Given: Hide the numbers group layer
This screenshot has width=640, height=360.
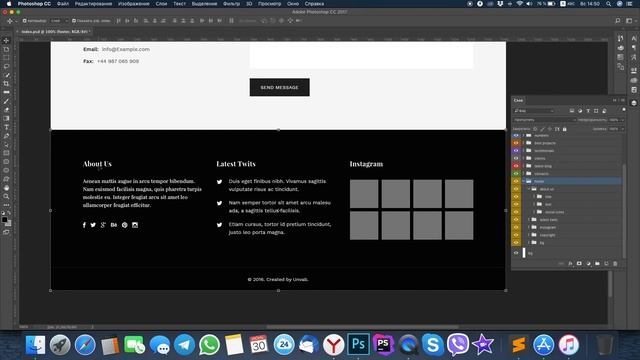Looking at the screenshot, I should pyautogui.click(x=516, y=135).
